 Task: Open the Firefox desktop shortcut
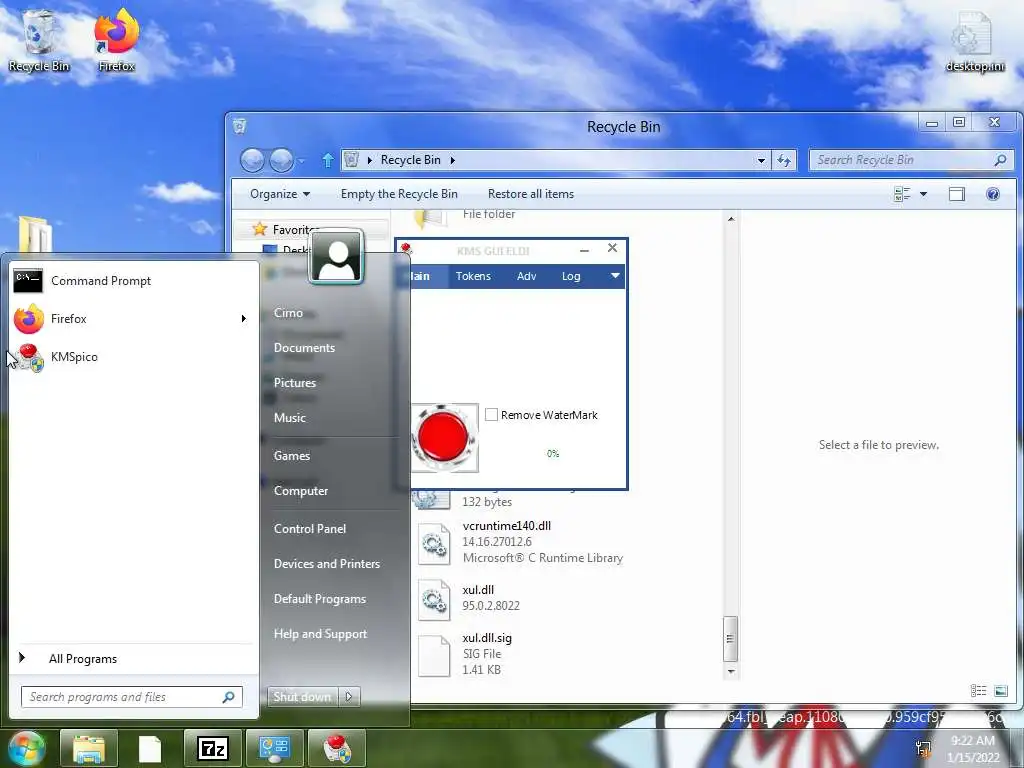(116, 40)
